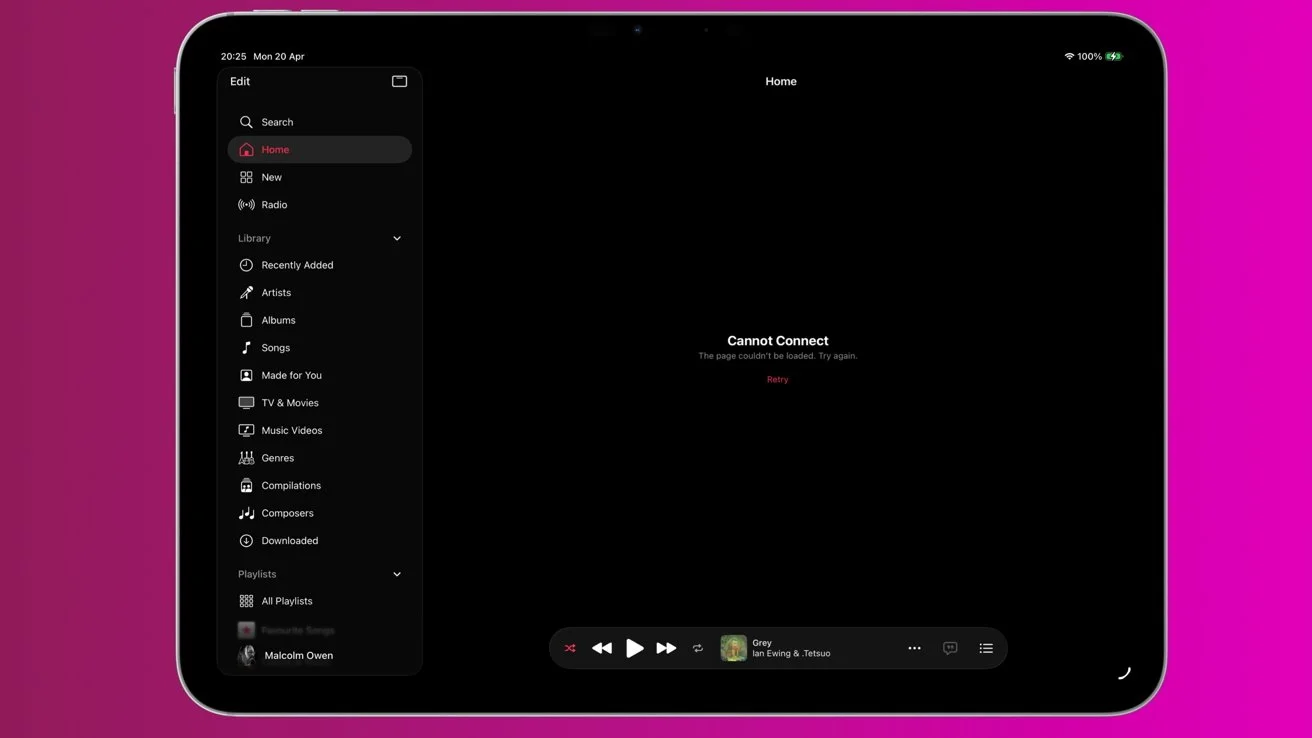The width and height of the screenshot is (1312, 738).
Task: Open the Malcolm Owen playlist thumbnail
Action: tap(246, 655)
